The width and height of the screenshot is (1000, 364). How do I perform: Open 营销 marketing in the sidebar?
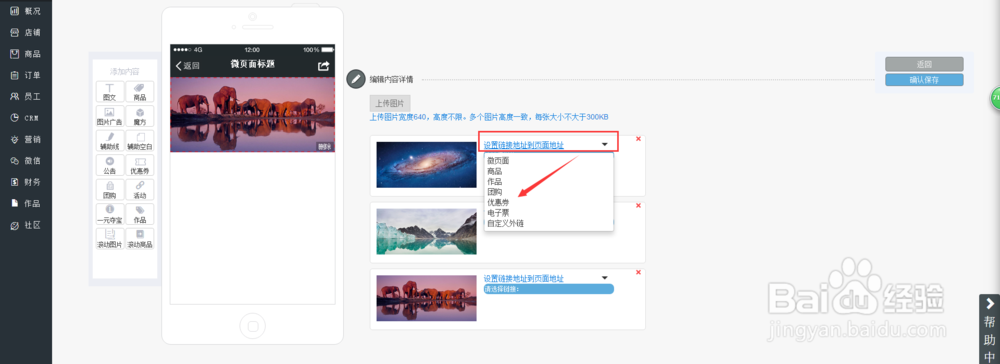click(26, 140)
